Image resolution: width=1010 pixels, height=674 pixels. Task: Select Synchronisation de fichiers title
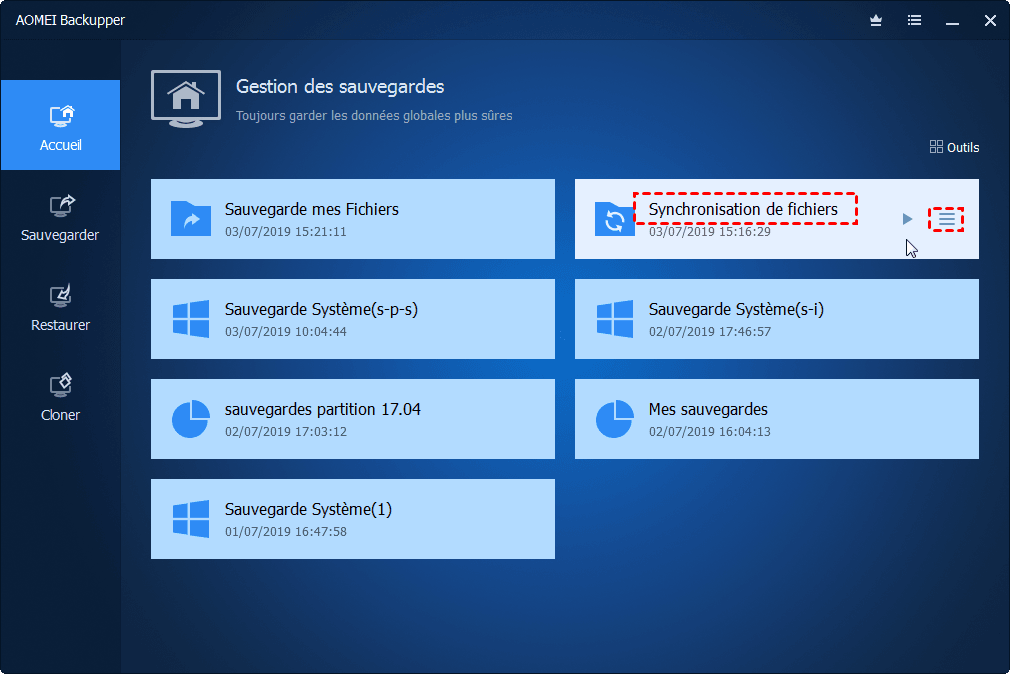(x=743, y=209)
